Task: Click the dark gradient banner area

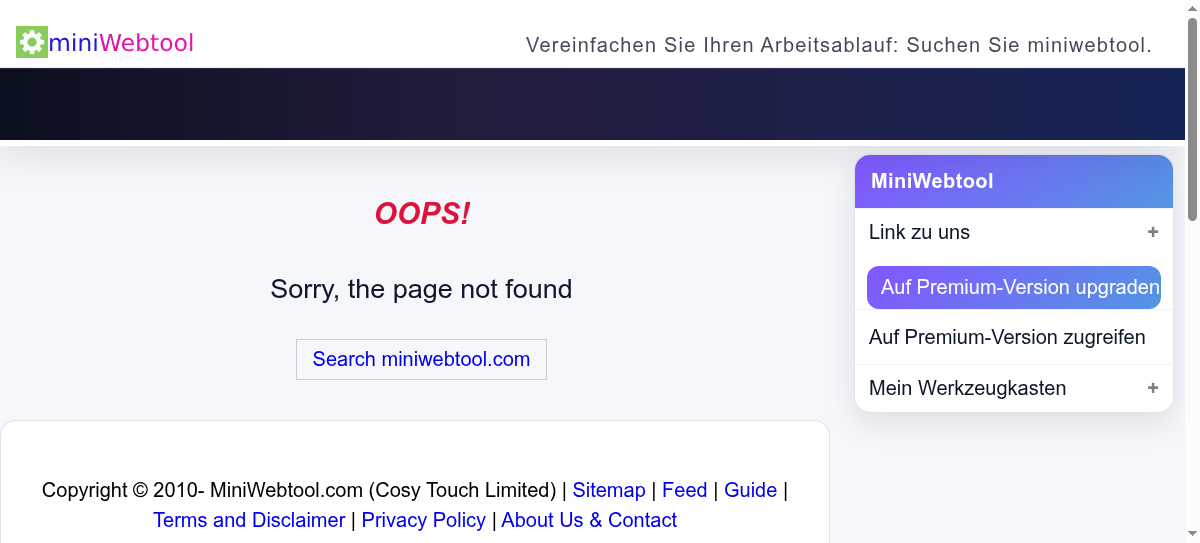Action: 592,104
